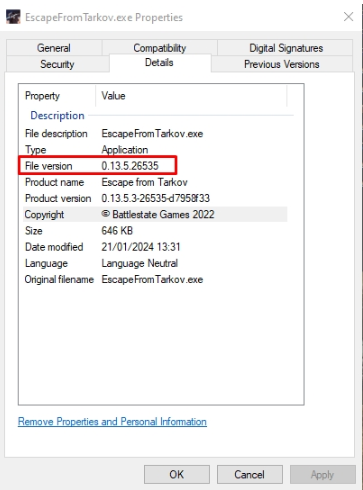Select the Original filename row
The height and width of the screenshot is (490, 363).
(x=155, y=279)
